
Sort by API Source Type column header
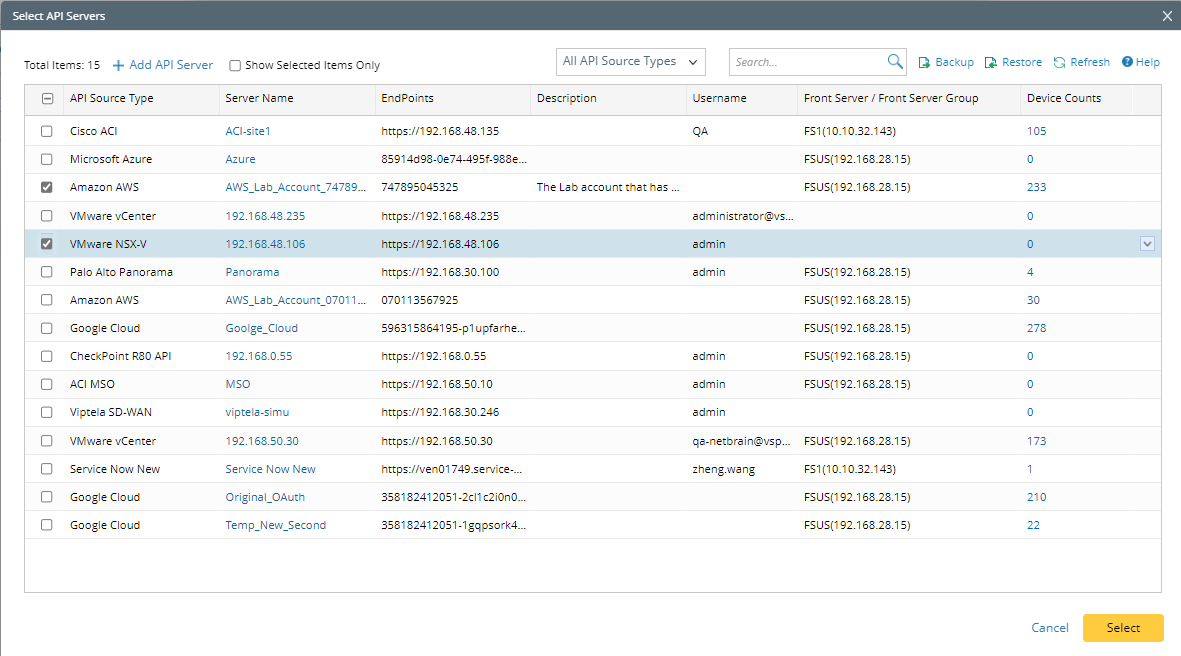click(x=112, y=99)
